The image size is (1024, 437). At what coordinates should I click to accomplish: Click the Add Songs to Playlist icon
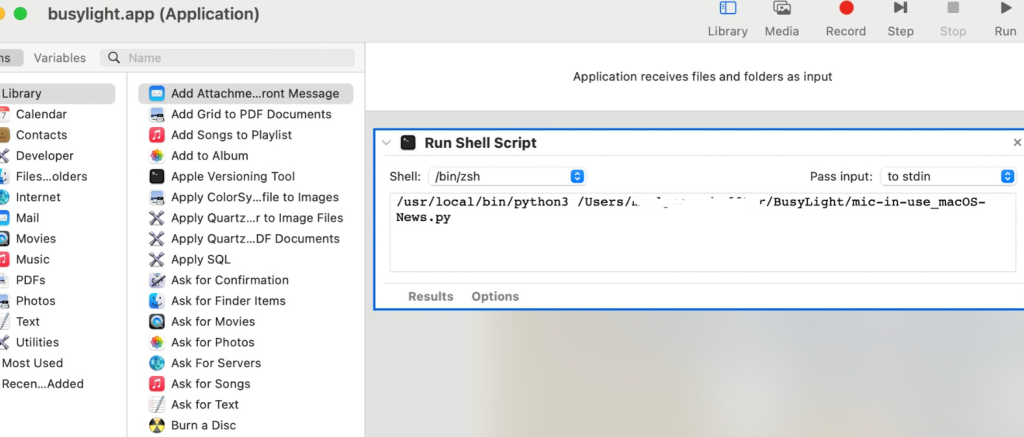coord(157,135)
